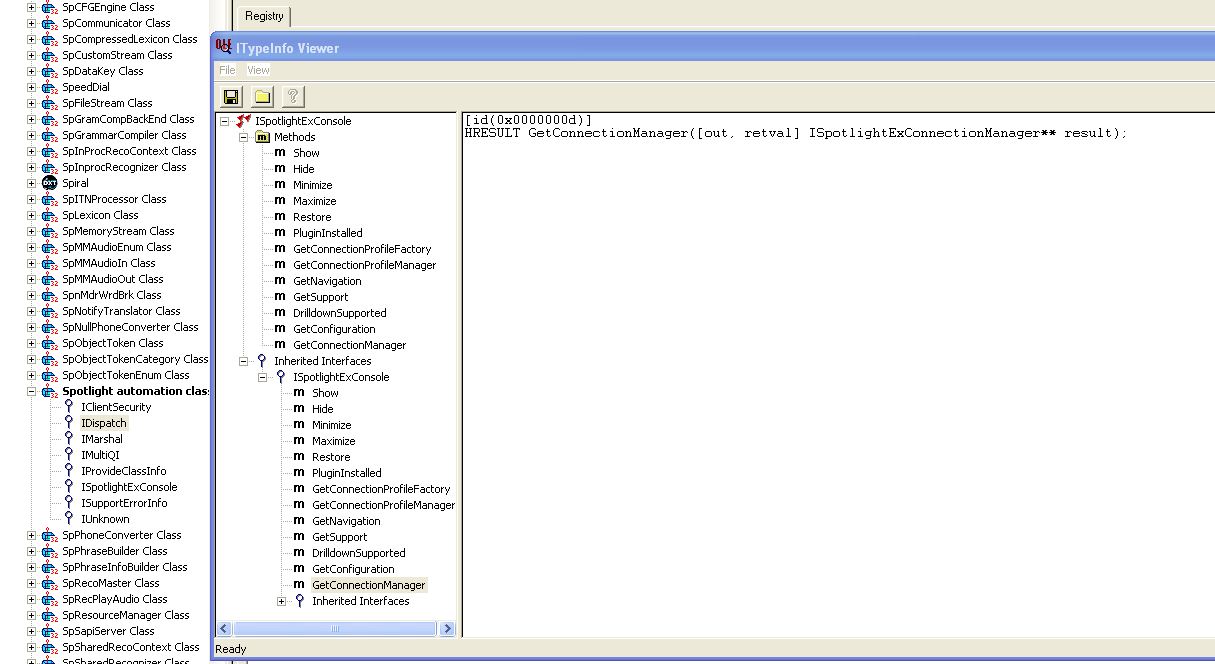Open the File menu

[227, 70]
